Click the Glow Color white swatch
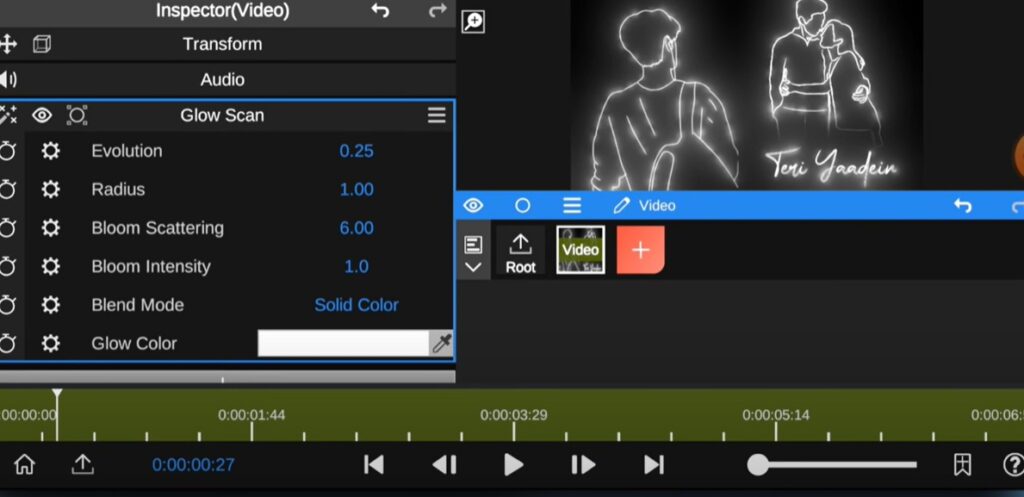Viewport: 1024px width, 497px height. 343,343
